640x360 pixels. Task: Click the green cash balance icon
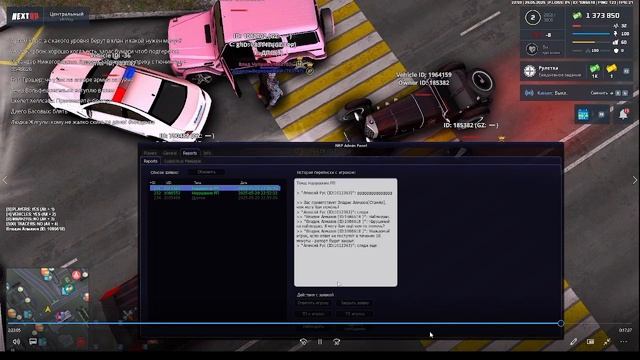click(x=577, y=16)
